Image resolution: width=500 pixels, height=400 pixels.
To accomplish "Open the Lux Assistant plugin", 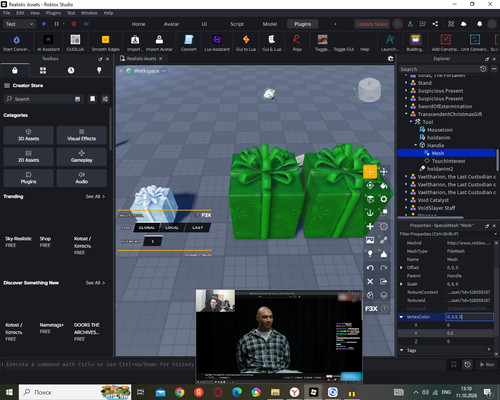I will [217, 43].
